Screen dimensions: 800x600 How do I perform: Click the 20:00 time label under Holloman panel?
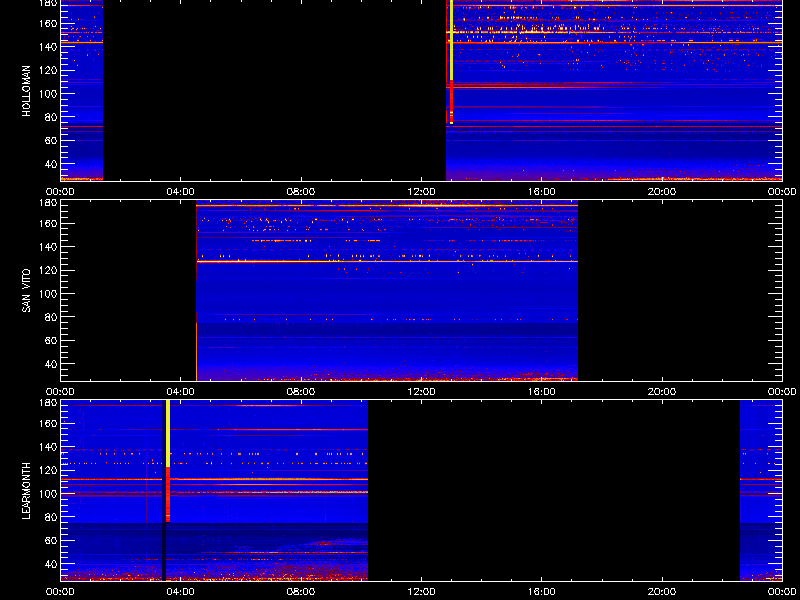coord(662,192)
